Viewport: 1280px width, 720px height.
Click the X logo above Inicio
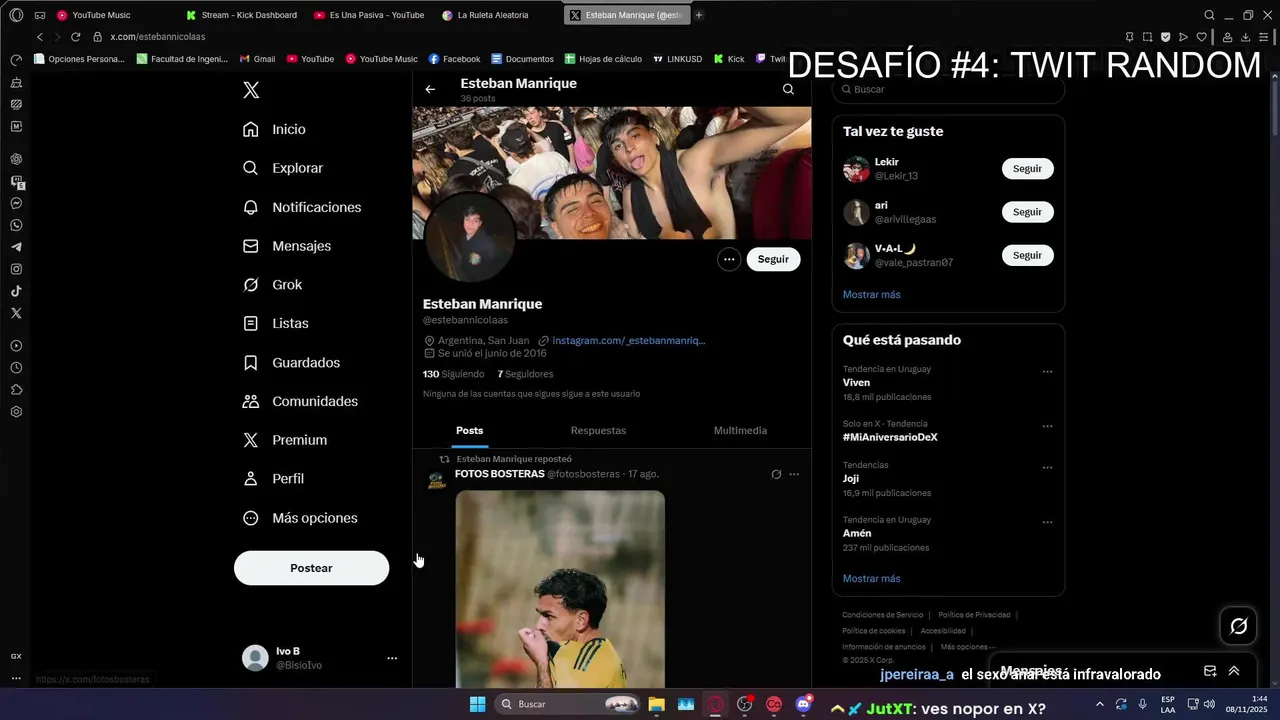click(251, 90)
